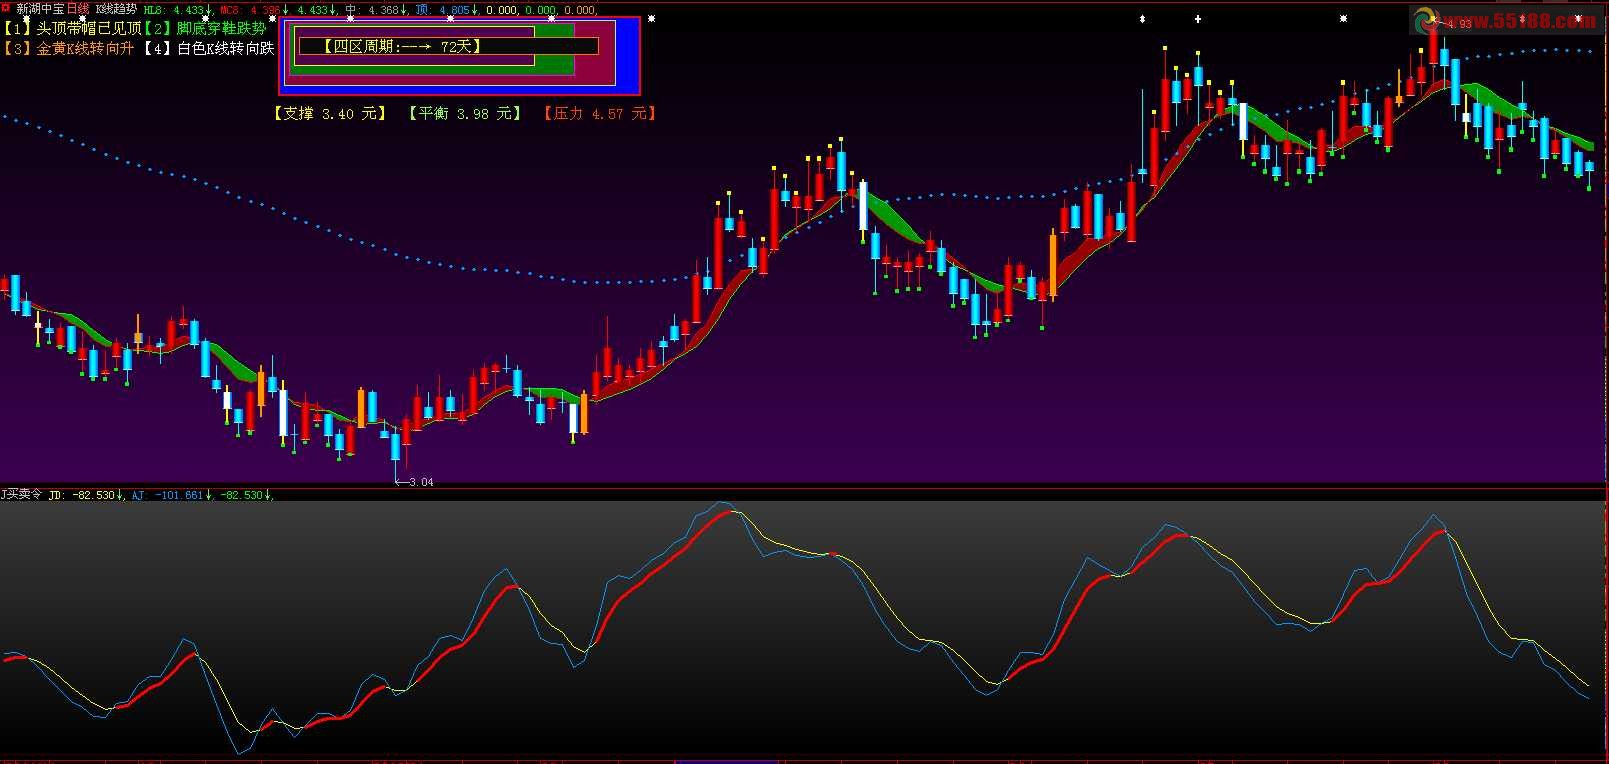This screenshot has height=764, width=1609.
Task: Click the 支撑 3.40 元 support label
Action: [x=329, y=114]
